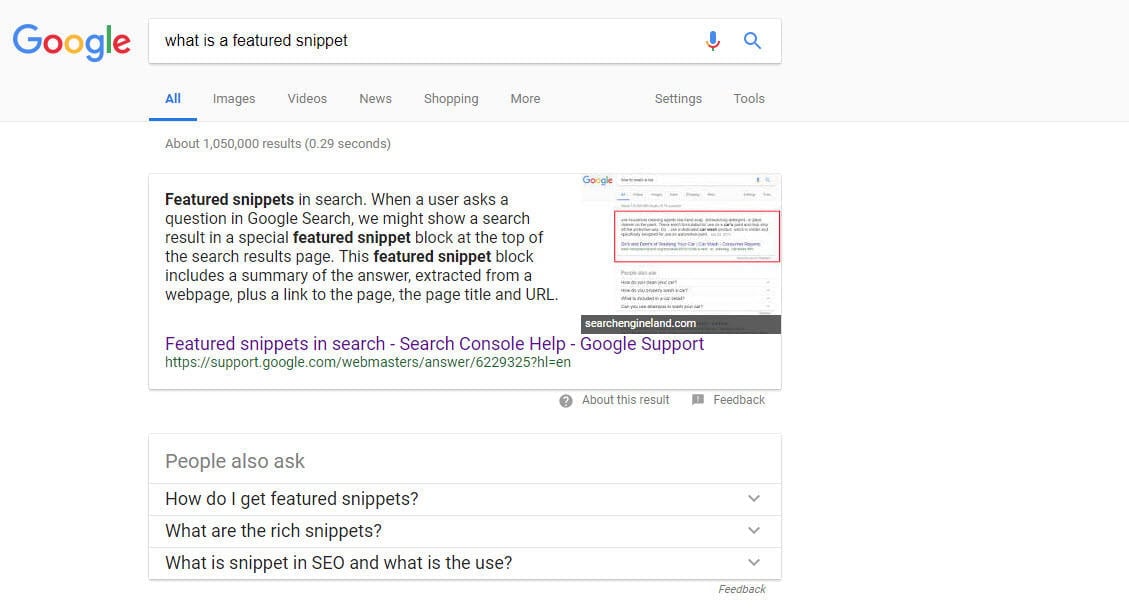
Task: Click the People also ask heading
Action: [235, 461]
